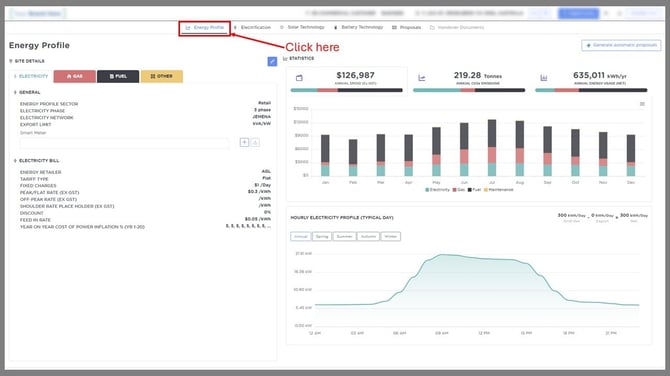The height and width of the screenshot is (376, 670).
Task: Click the blue edit pencil for Site Details
Action: [272, 62]
